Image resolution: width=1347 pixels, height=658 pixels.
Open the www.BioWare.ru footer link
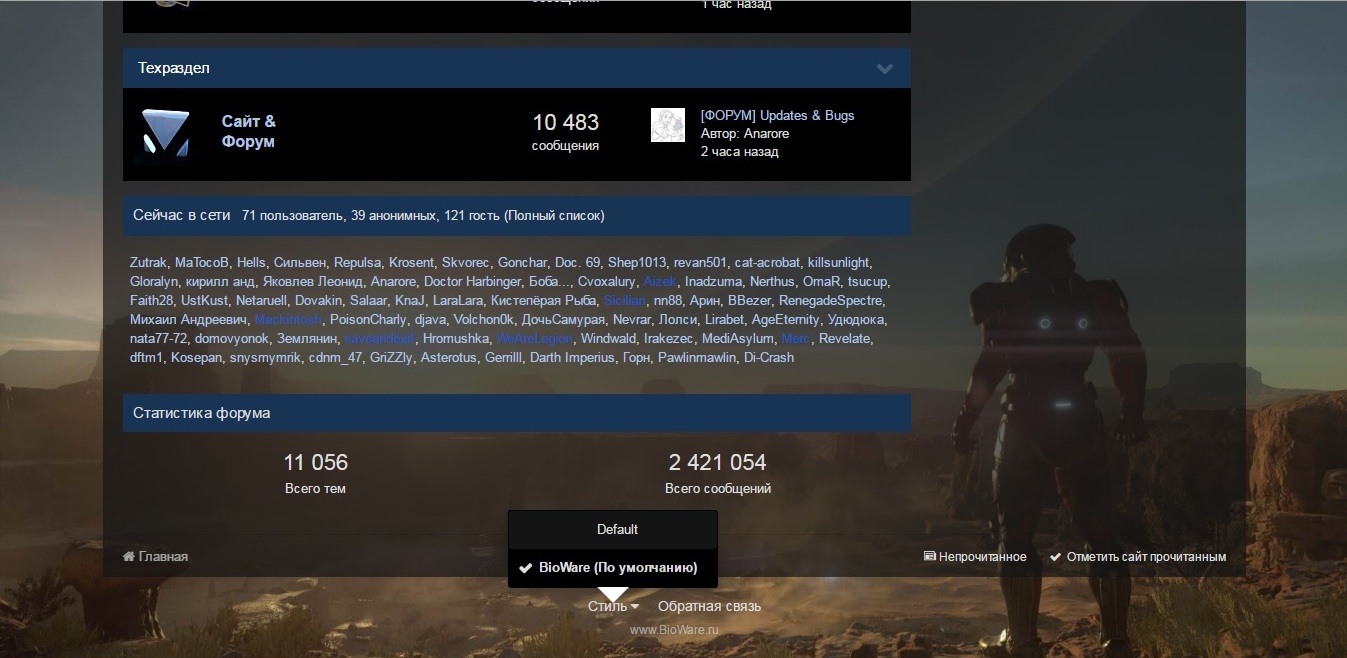(x=674, y=630)
